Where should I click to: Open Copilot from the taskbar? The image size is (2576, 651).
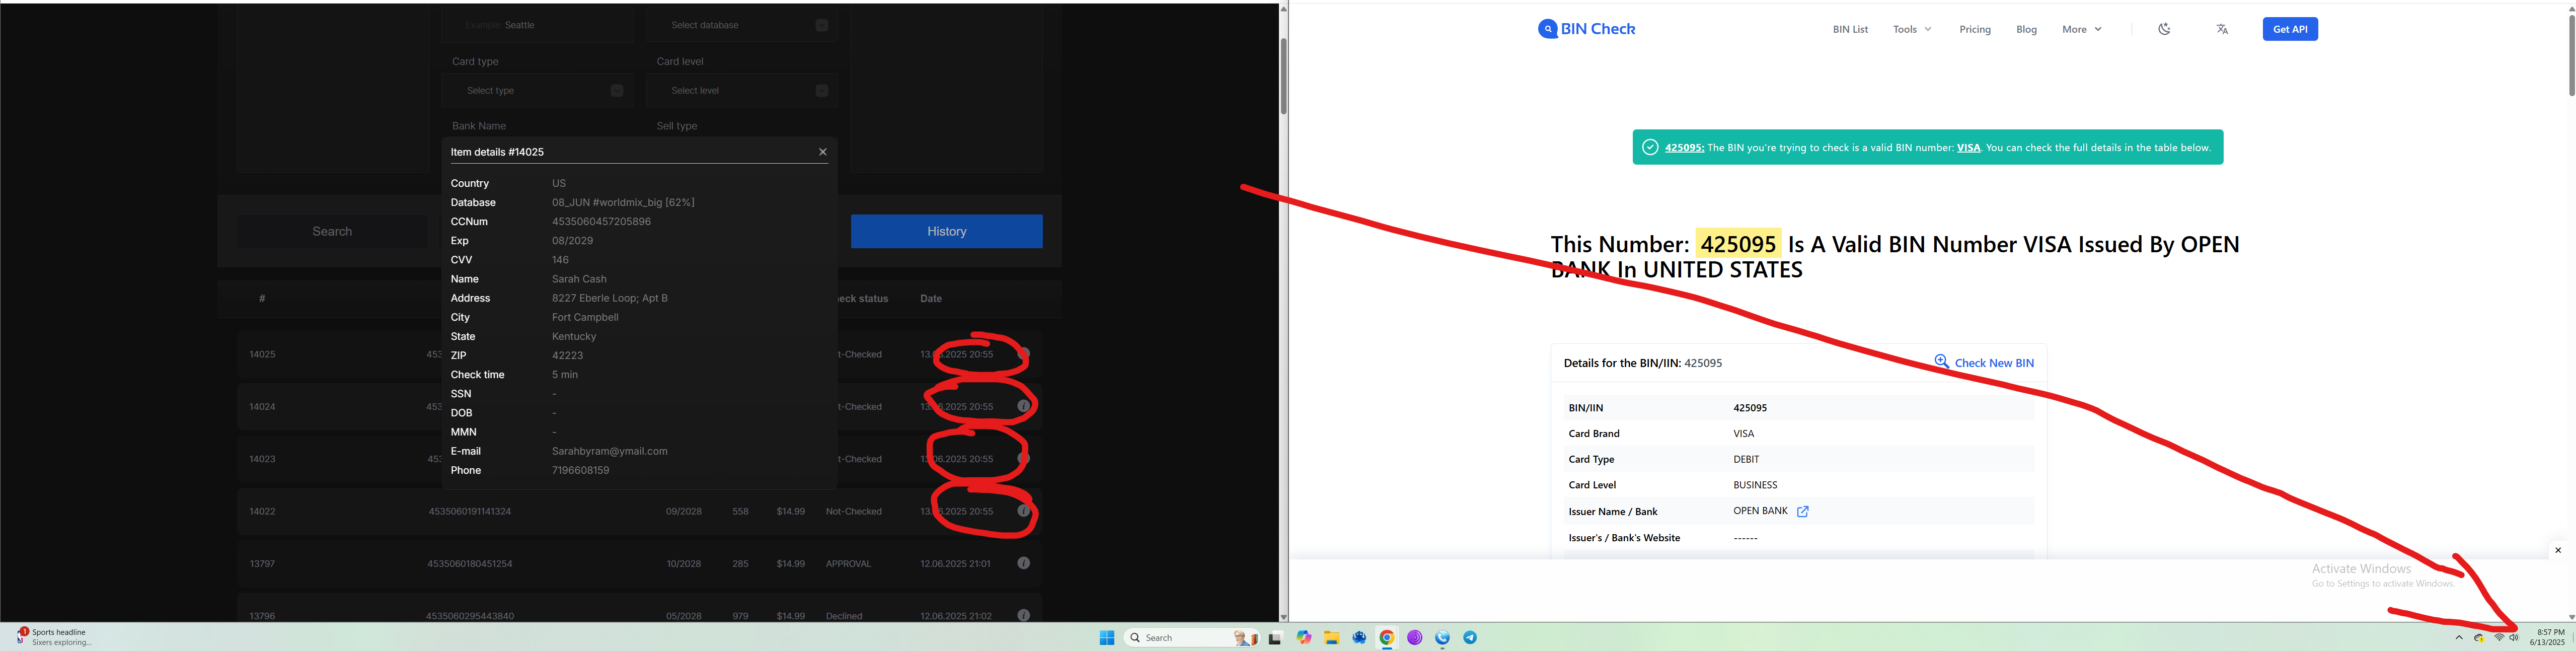[1304, 638]
